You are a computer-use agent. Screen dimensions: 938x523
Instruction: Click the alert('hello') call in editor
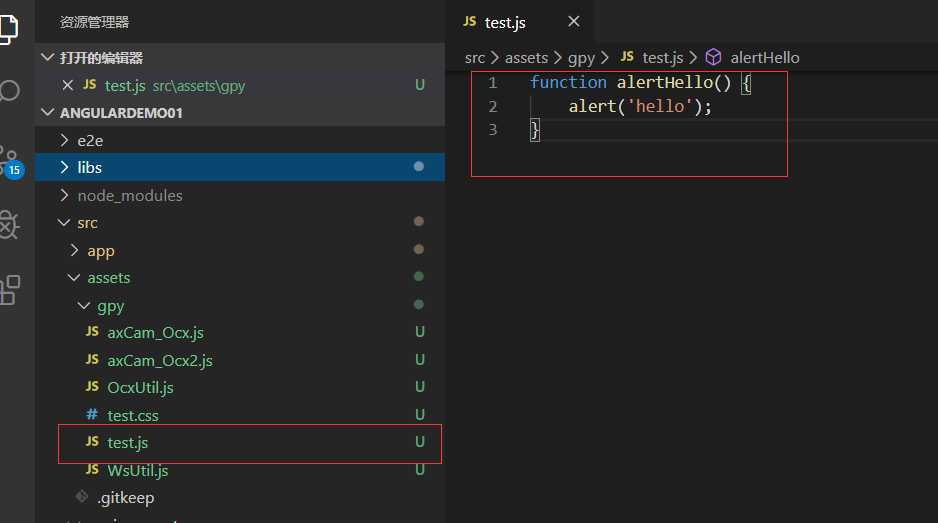[640, 107]
